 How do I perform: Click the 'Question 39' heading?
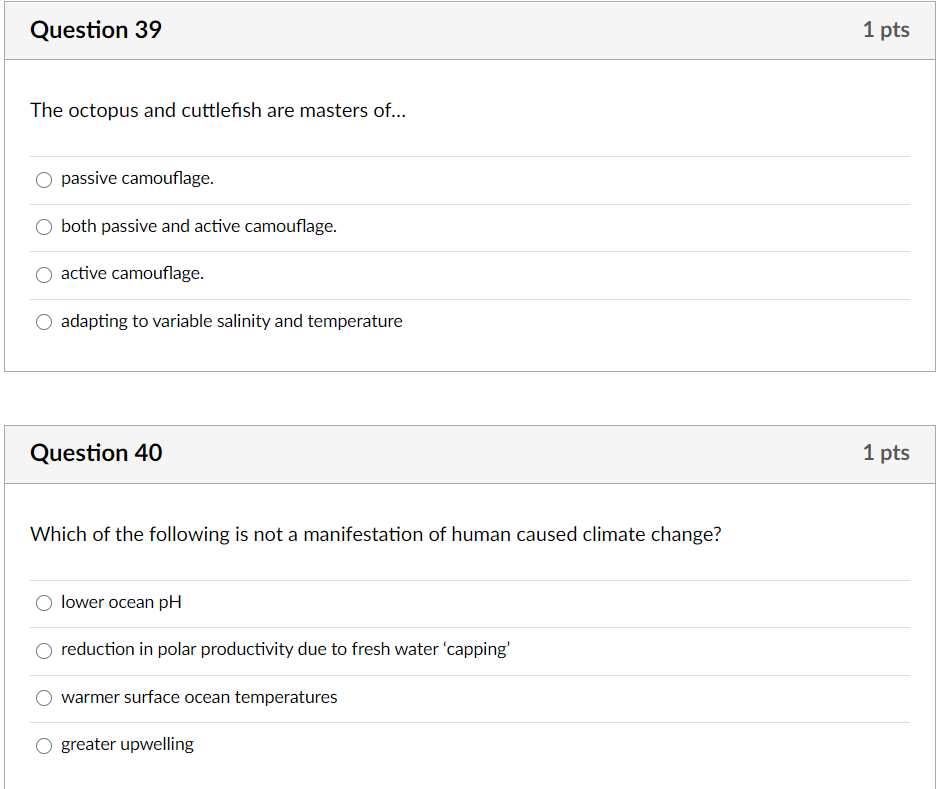(x=96, y=30)
